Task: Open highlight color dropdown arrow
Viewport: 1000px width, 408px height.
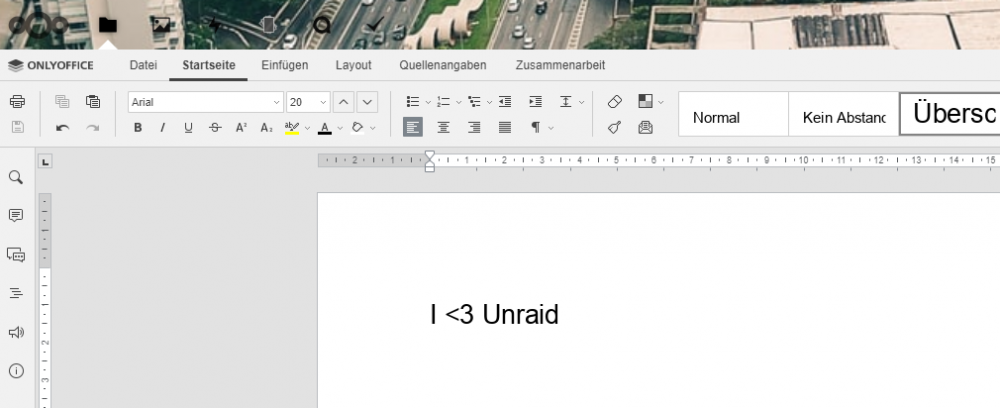Action: click(x=307, y=128)
